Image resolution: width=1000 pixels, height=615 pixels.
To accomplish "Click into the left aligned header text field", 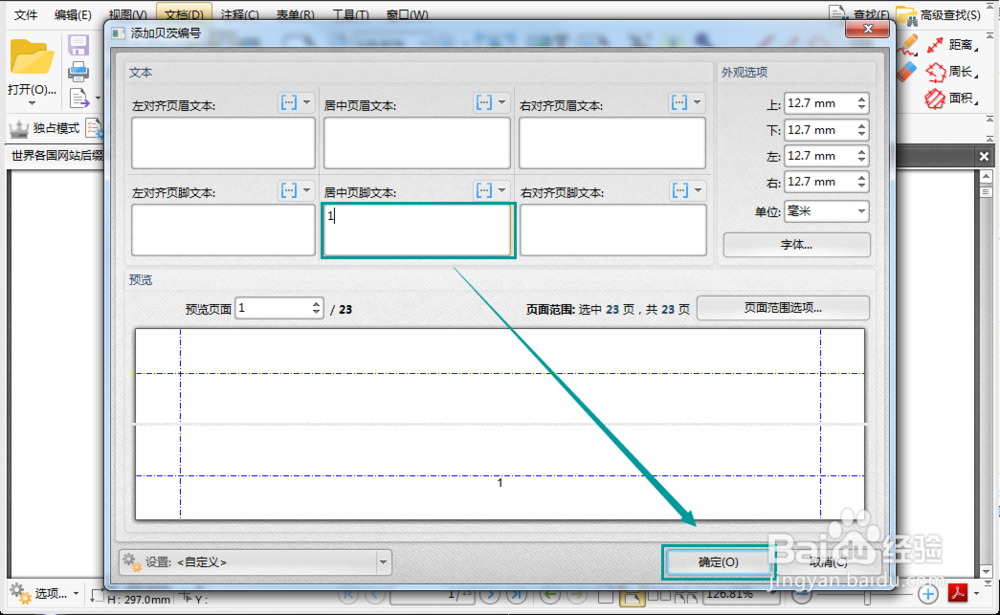I will (223, 143).
